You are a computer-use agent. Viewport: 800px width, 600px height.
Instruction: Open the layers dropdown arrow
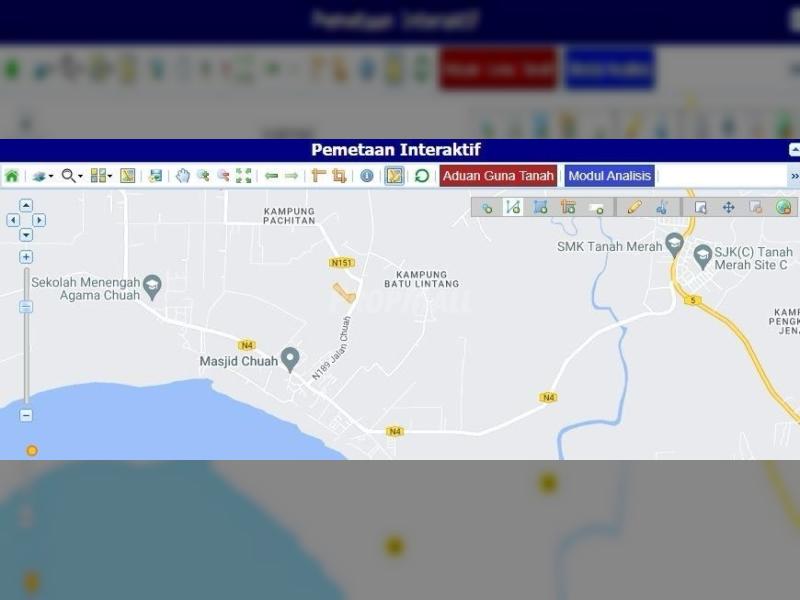click(51, 177)
